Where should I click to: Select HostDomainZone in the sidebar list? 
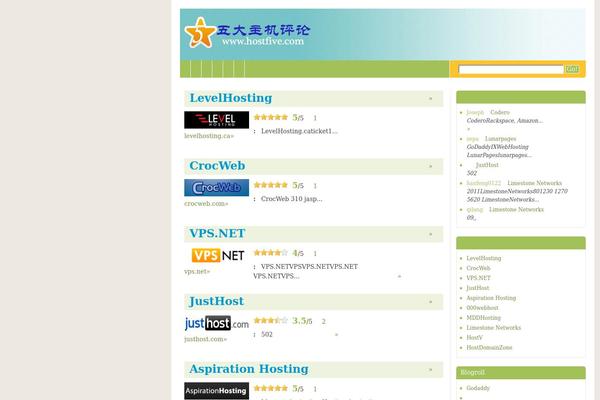click(x=489, y=348)
